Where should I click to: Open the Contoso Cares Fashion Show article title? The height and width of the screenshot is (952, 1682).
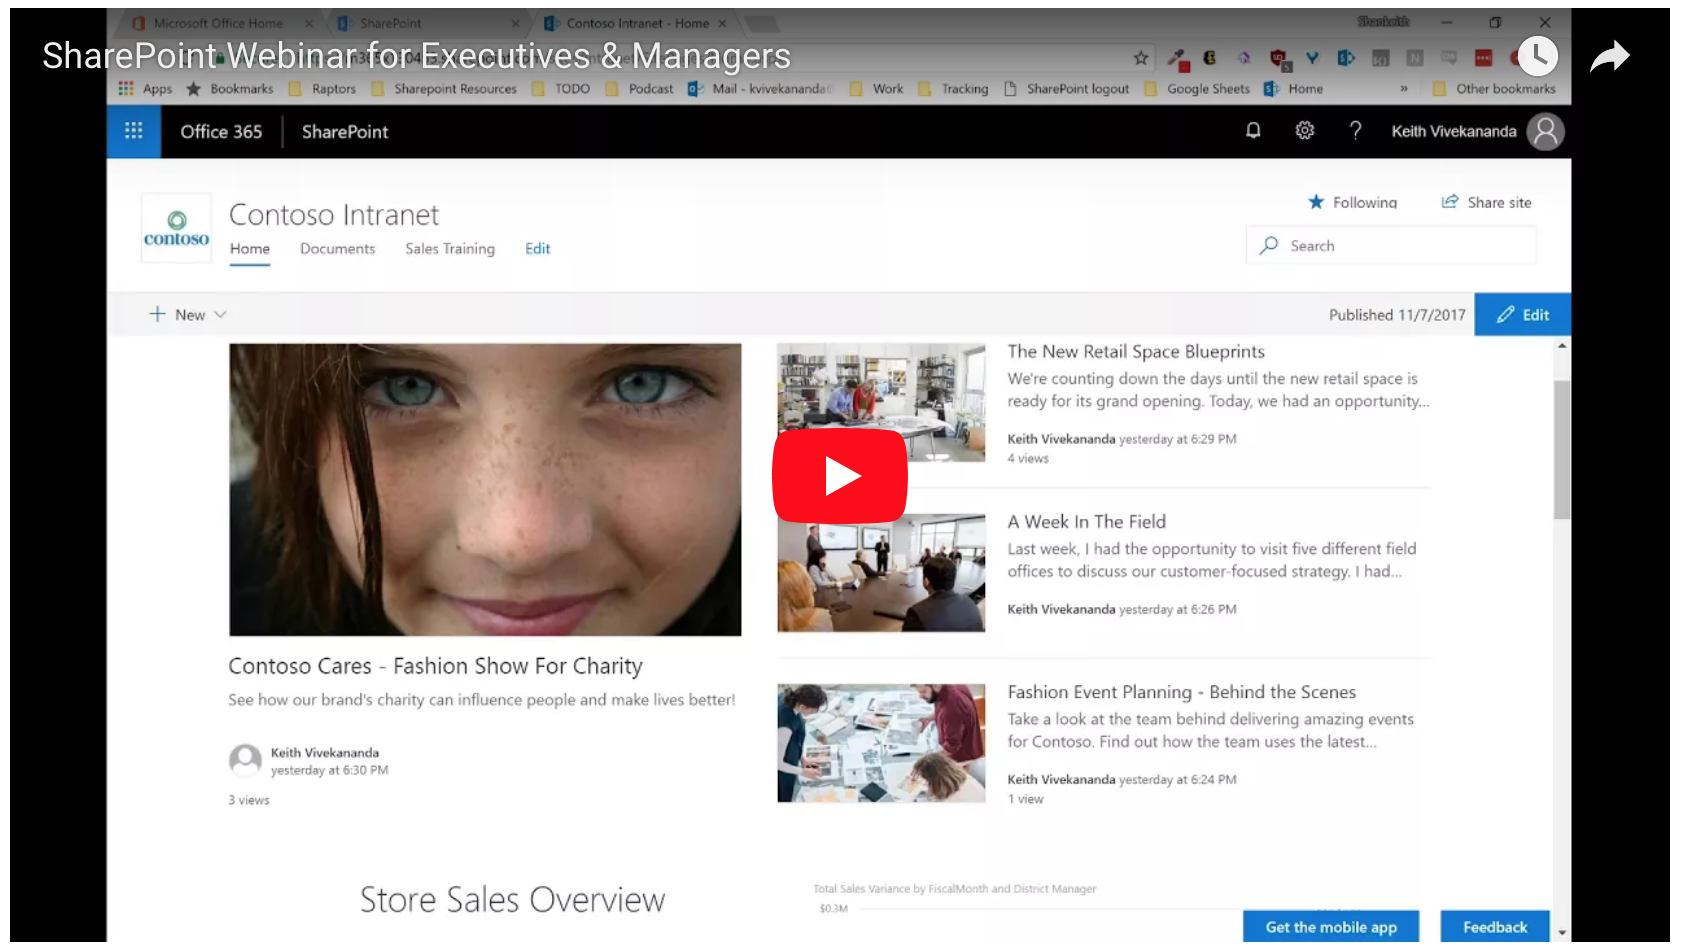435,666
